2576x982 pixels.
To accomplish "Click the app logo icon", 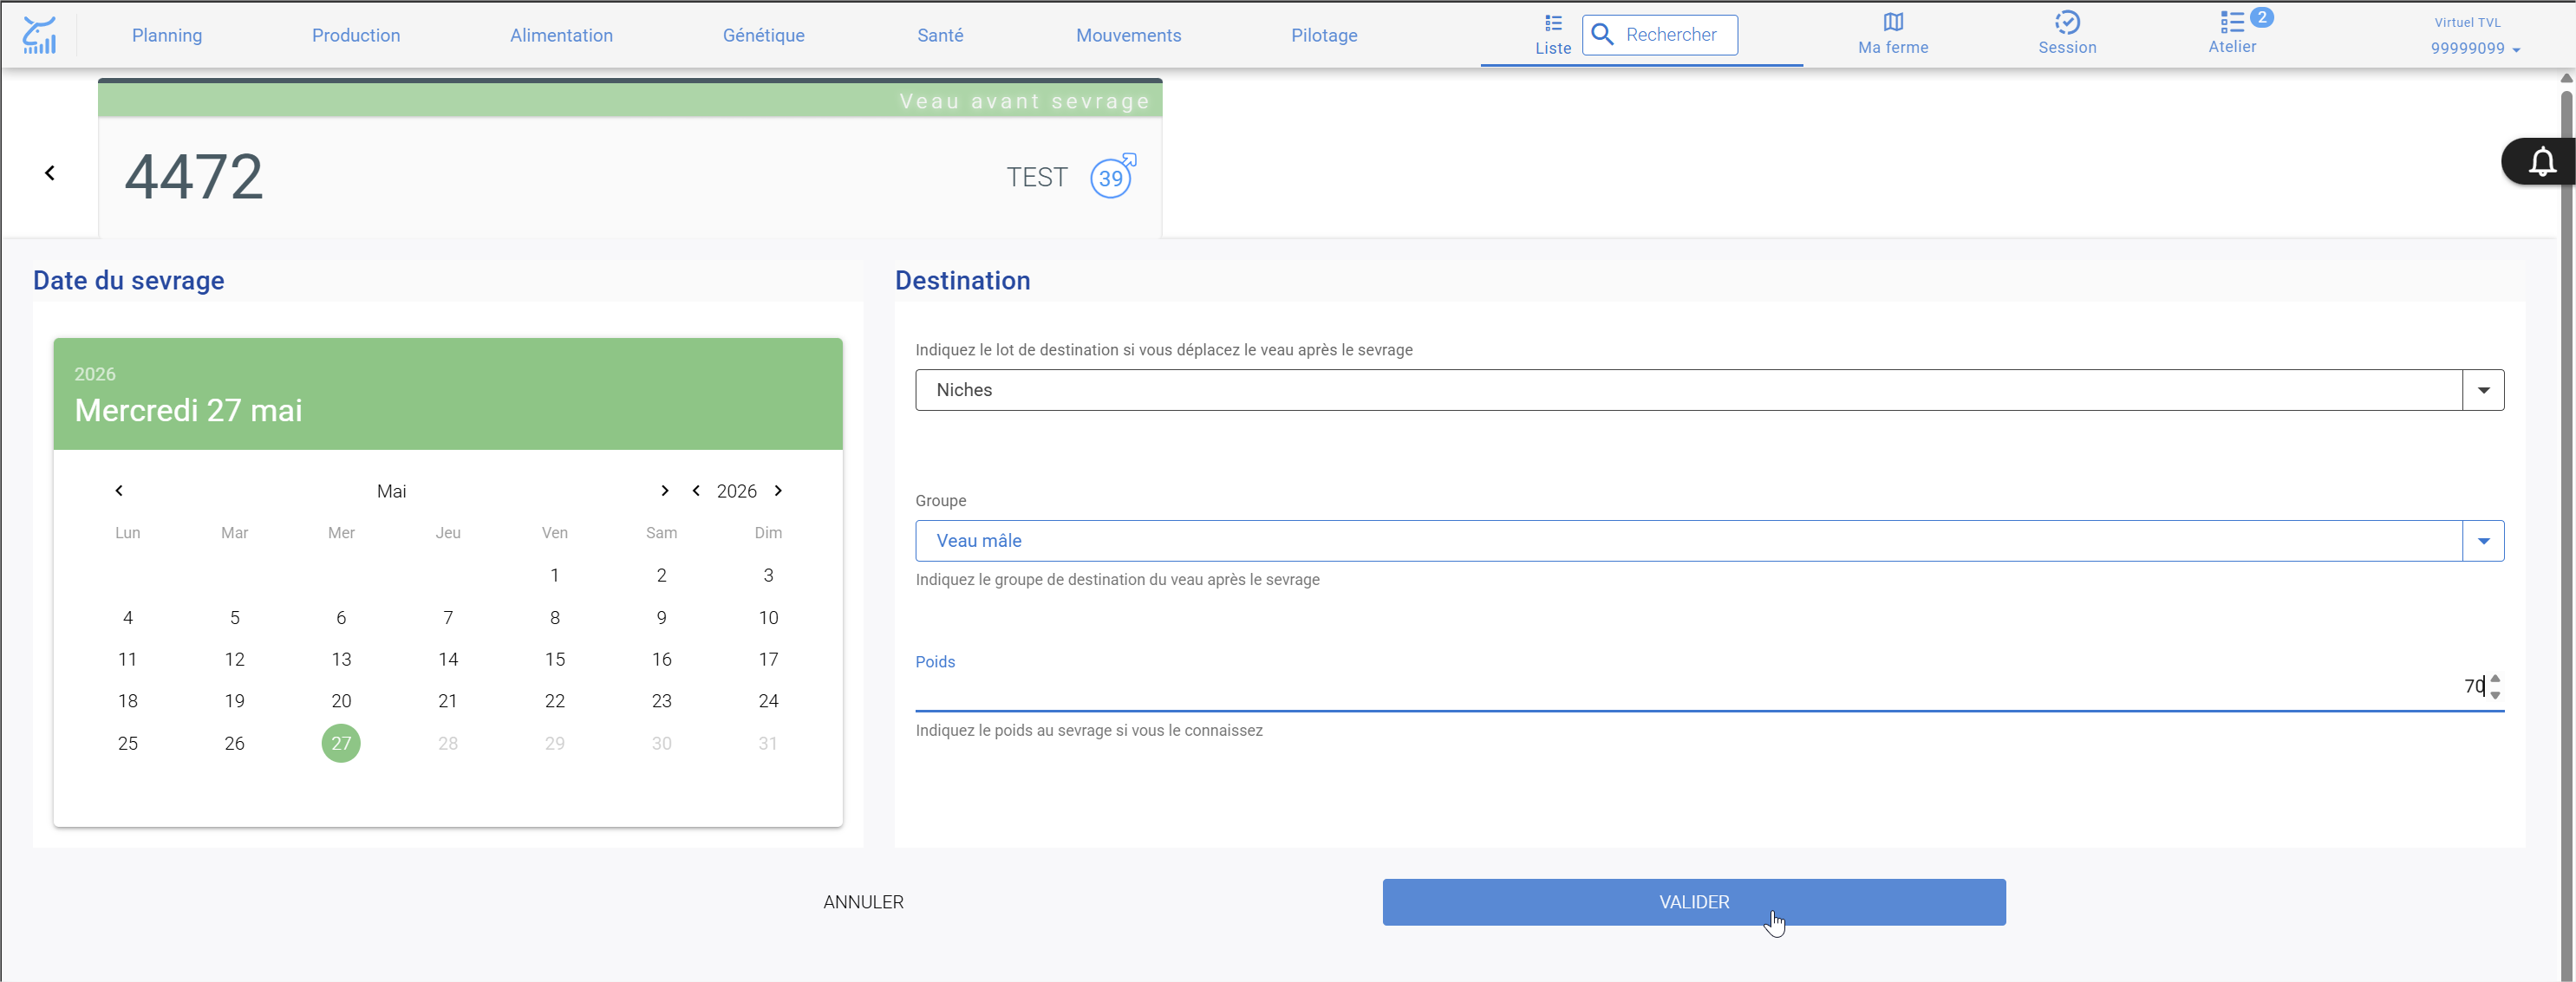I will 39,35.
